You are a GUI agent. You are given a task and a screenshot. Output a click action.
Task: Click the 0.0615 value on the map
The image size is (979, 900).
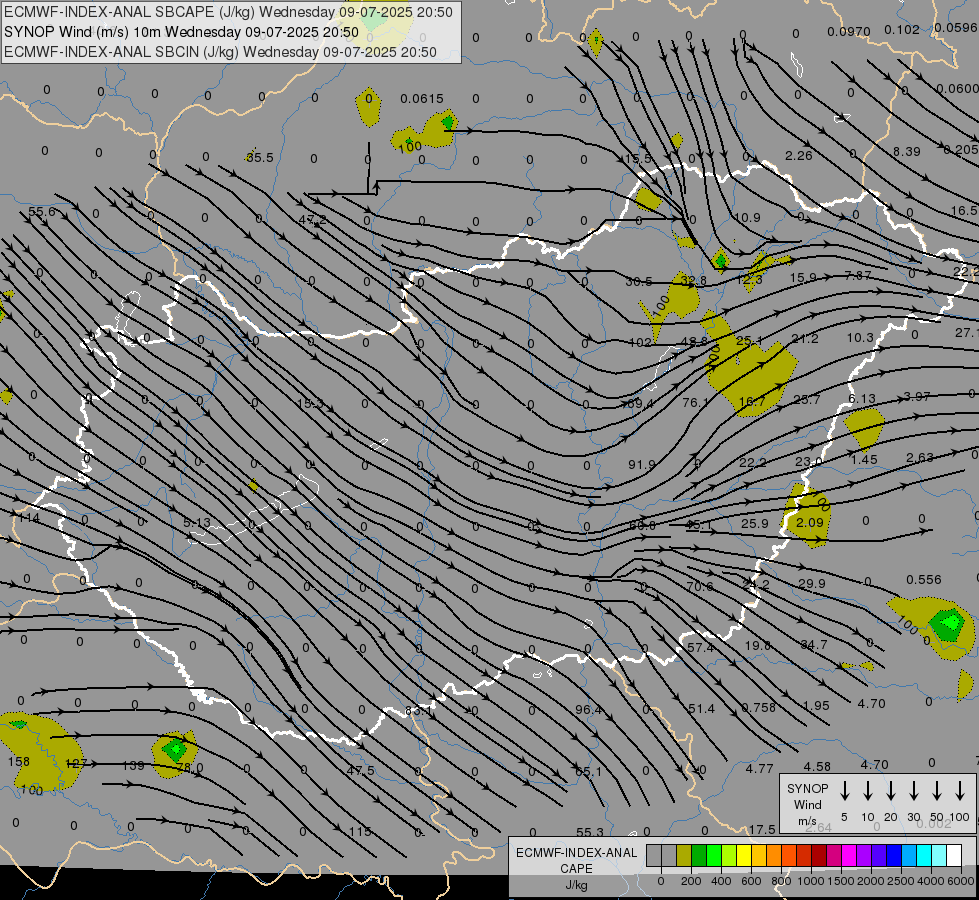pyautogui.click(x=422, y=99)
